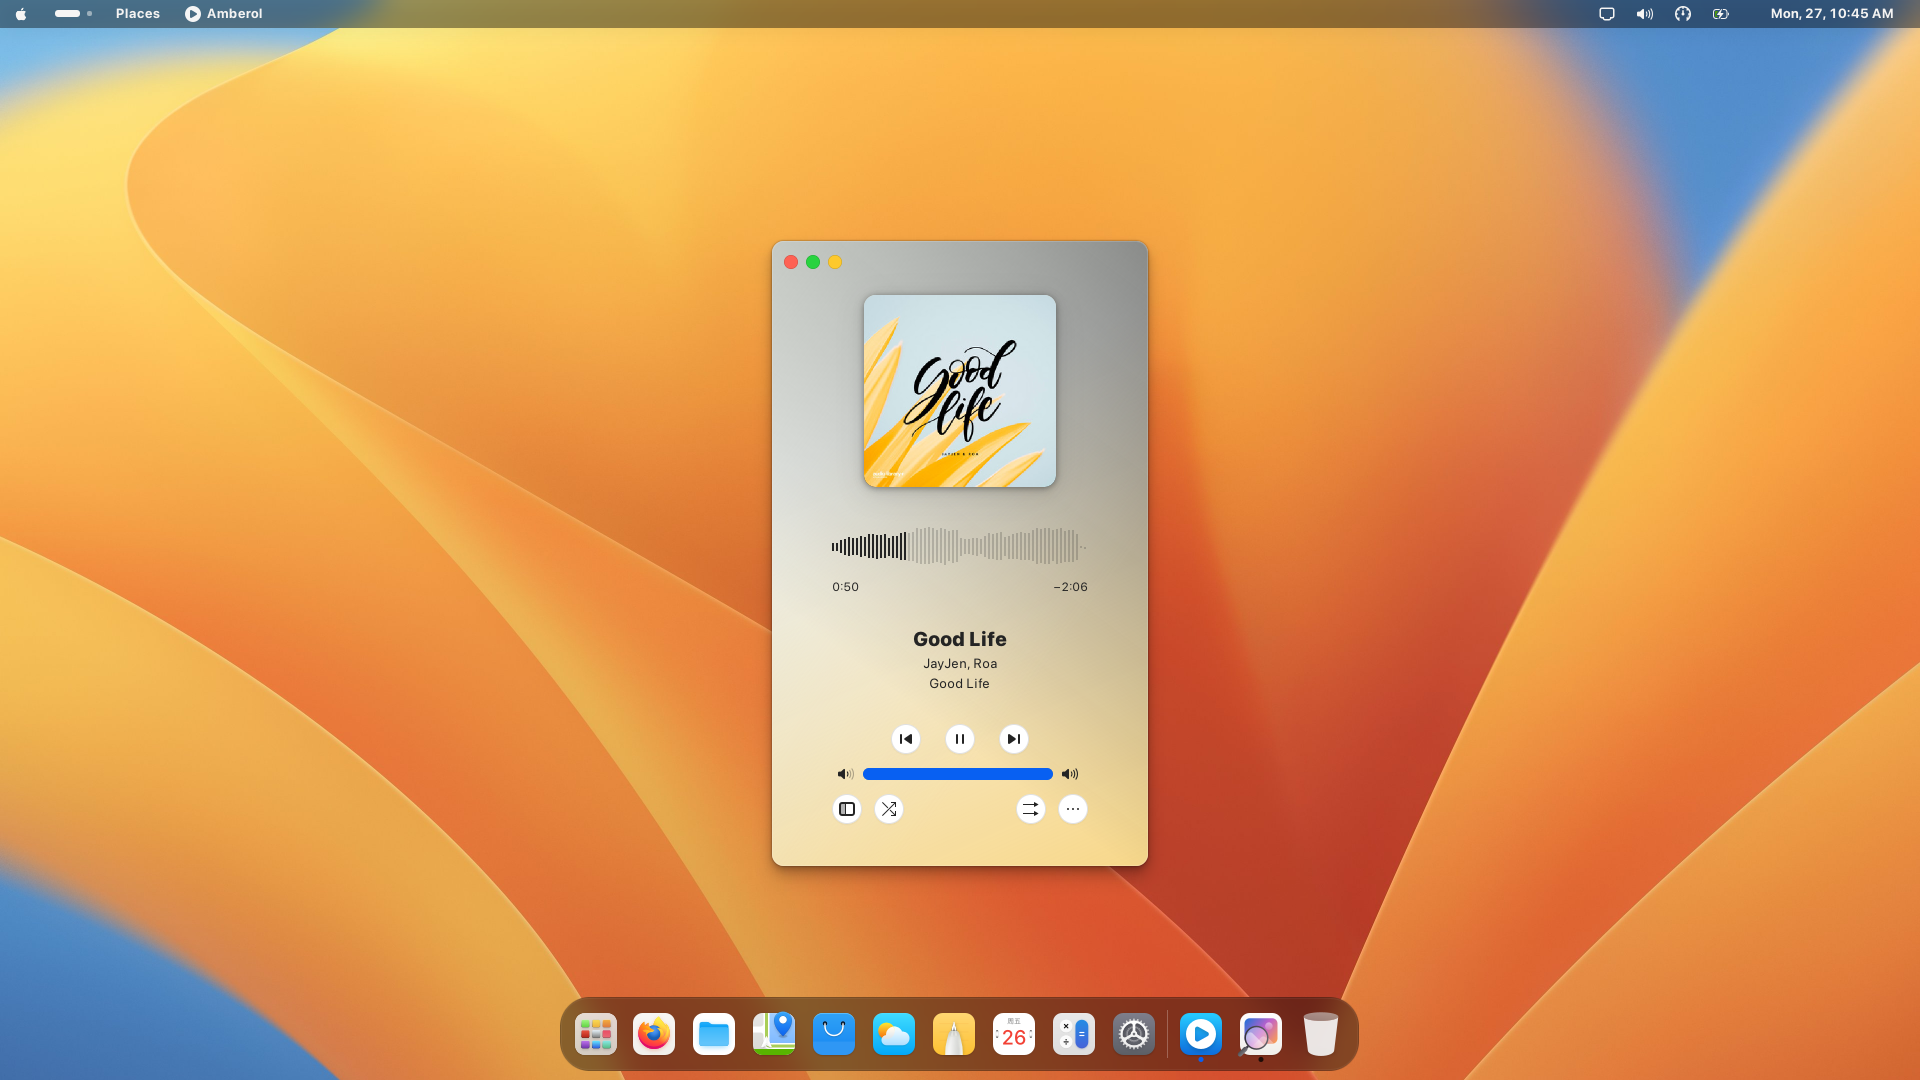This screenshot has height=1080, width=1920.
Task: Click the Good Life album cover
Action: 960,391
